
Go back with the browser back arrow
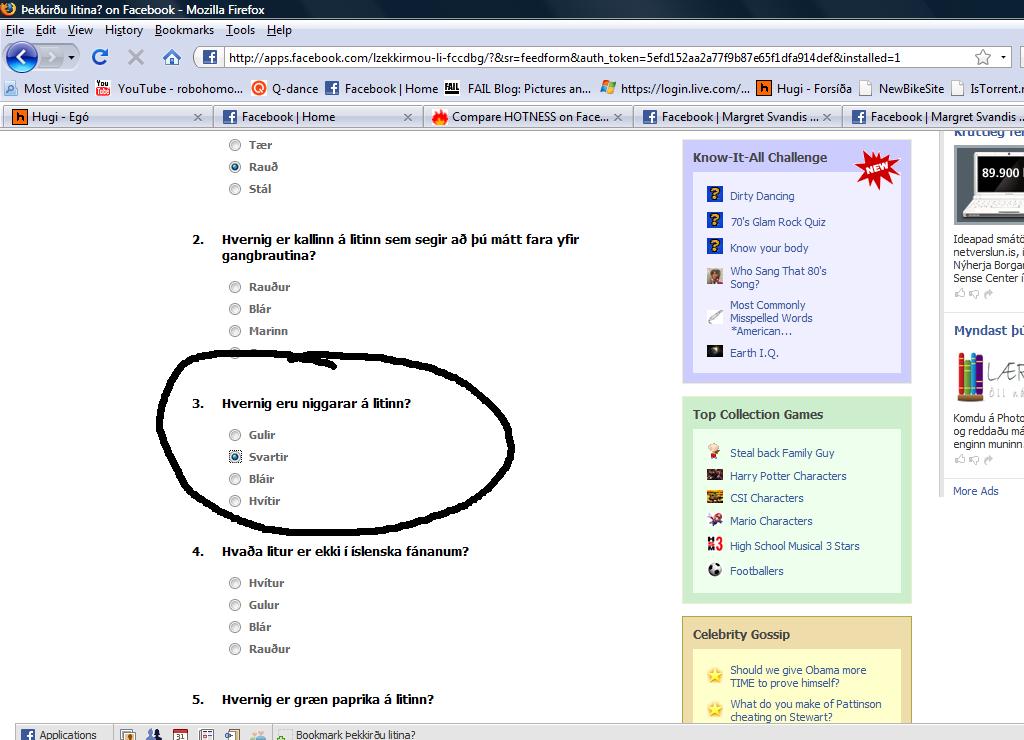point(22,57)
